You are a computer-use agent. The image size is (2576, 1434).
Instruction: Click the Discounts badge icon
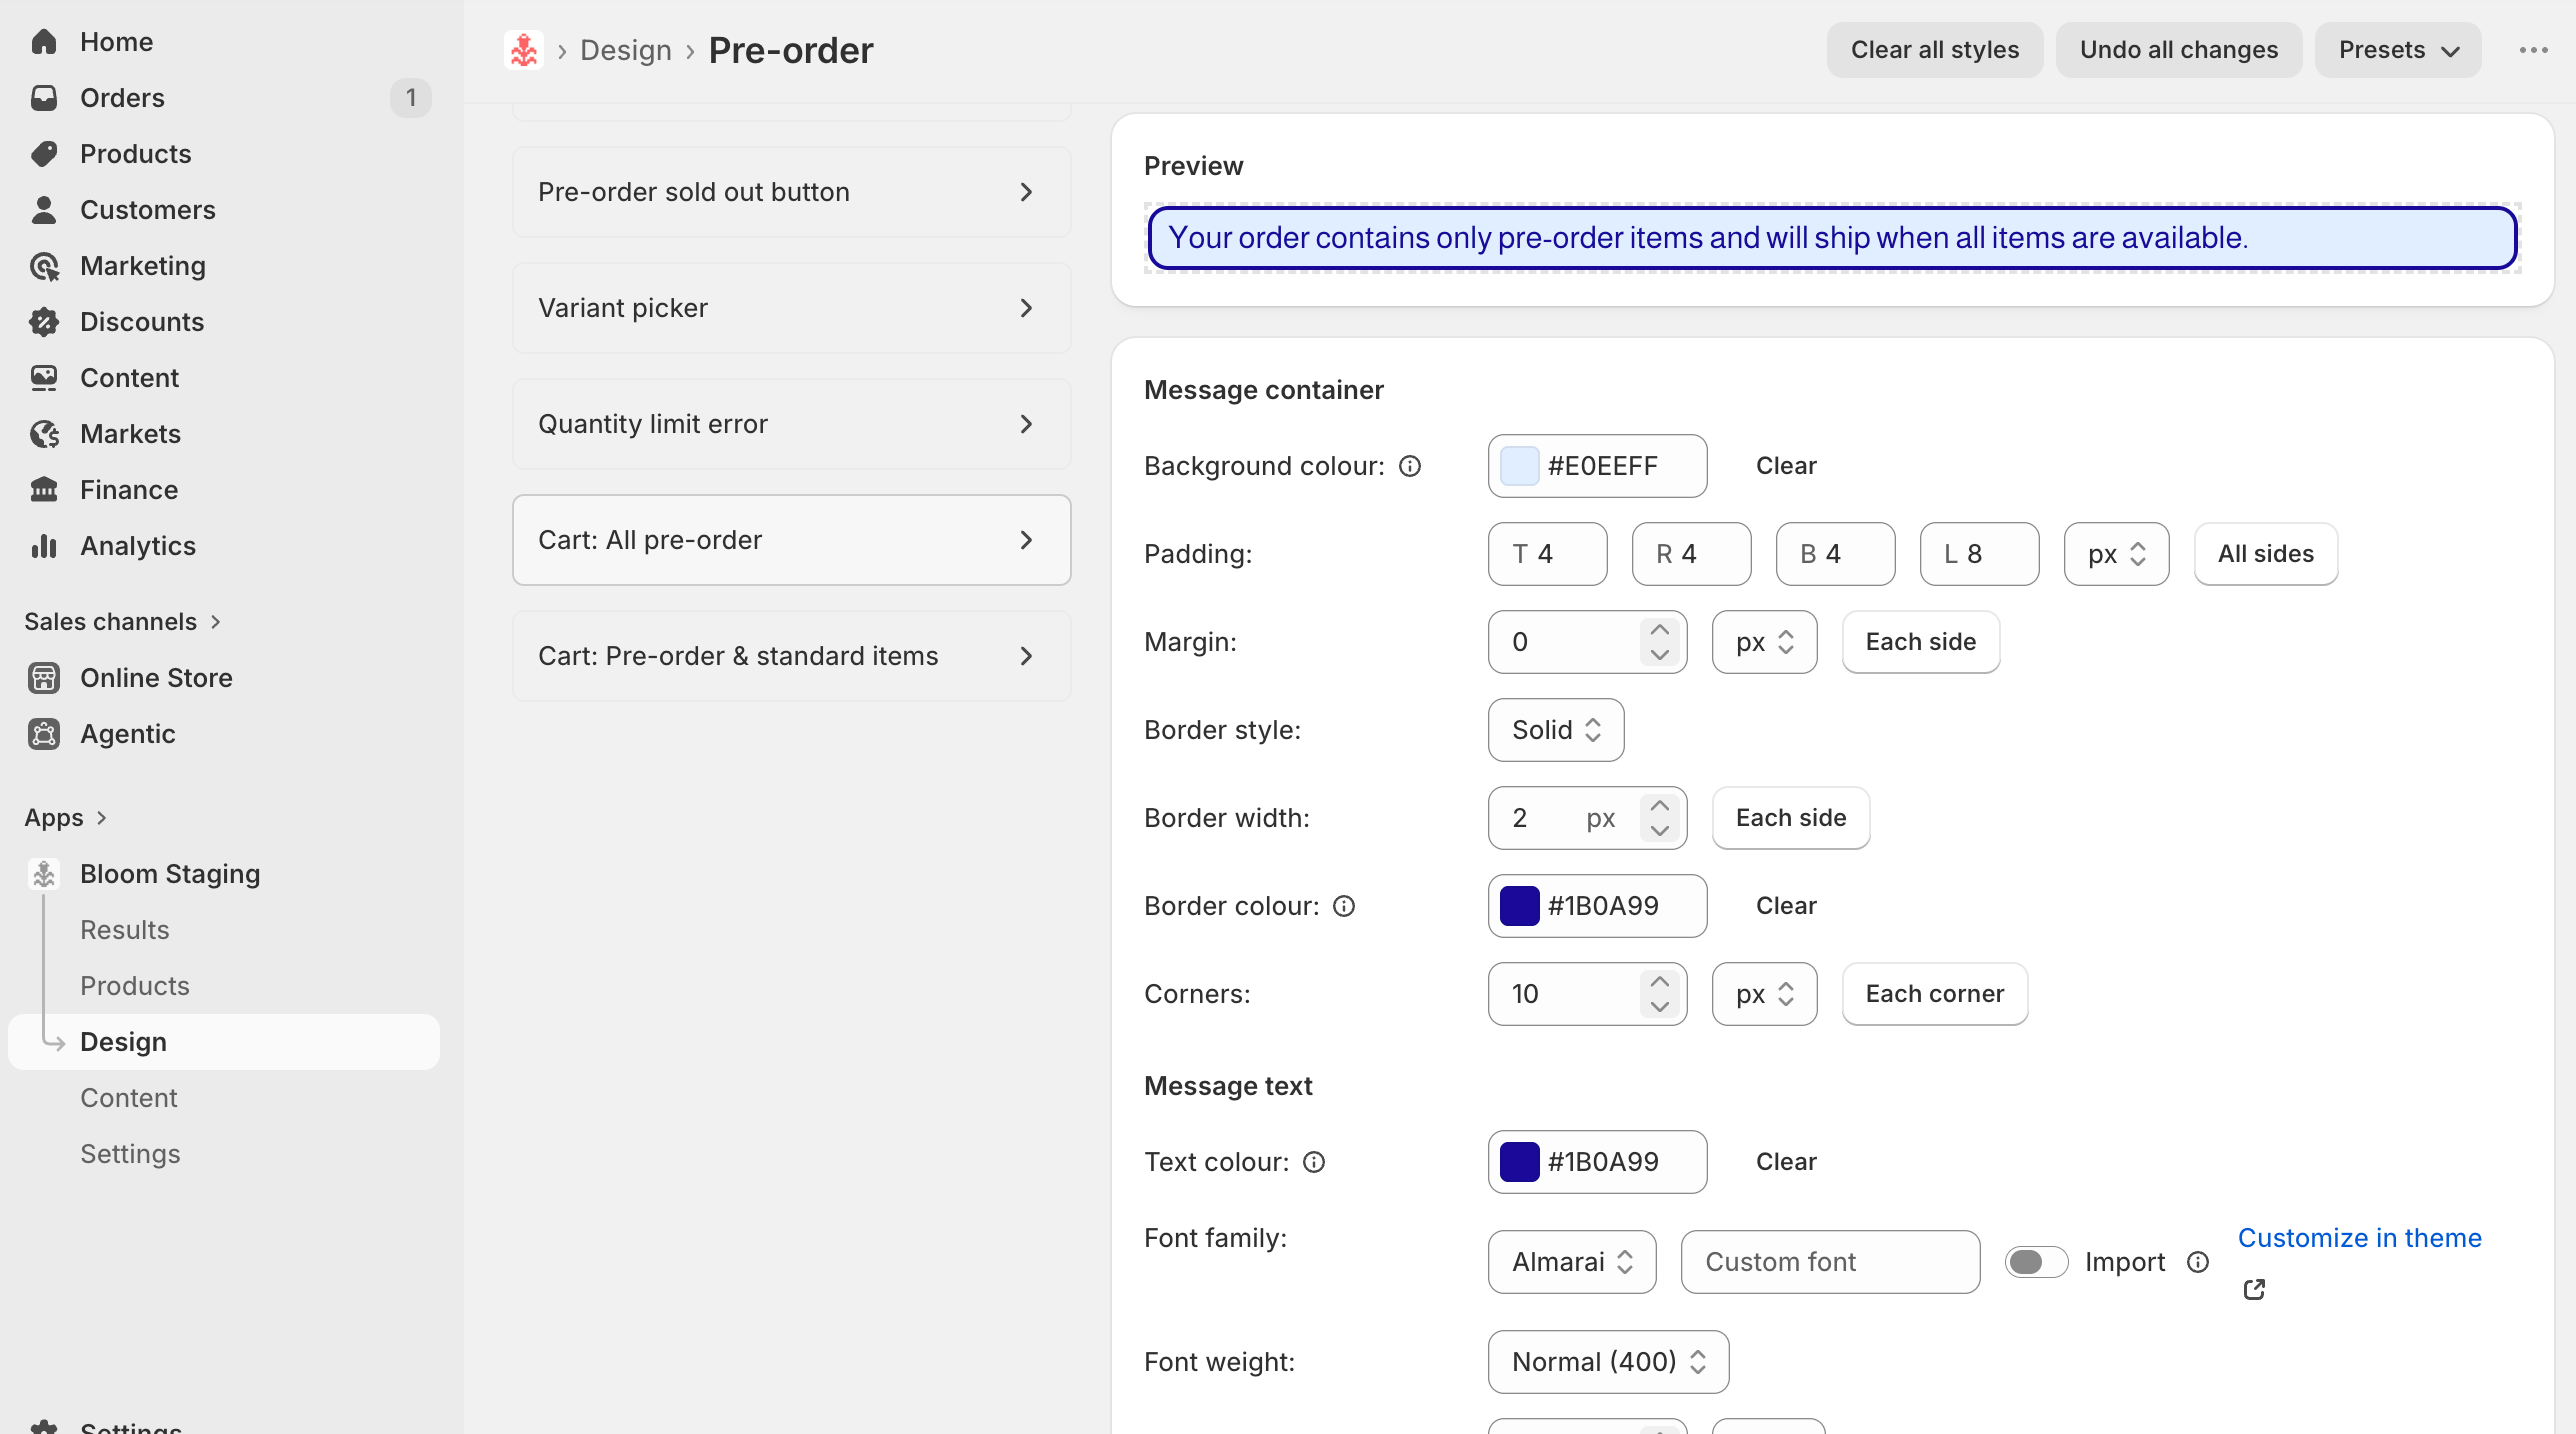tap(44, 322)
